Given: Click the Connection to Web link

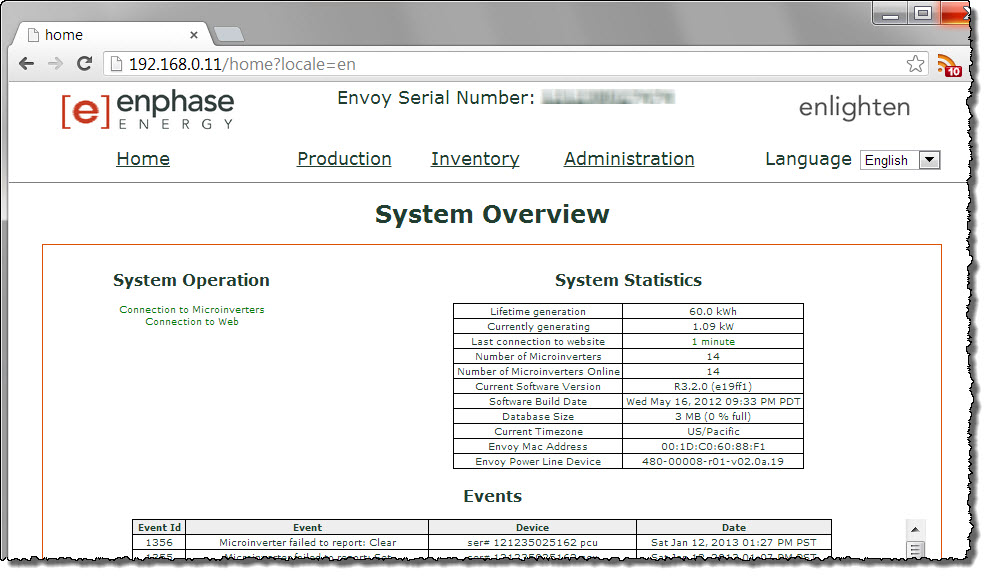Looking at the screenshot, I should [191, 321].
